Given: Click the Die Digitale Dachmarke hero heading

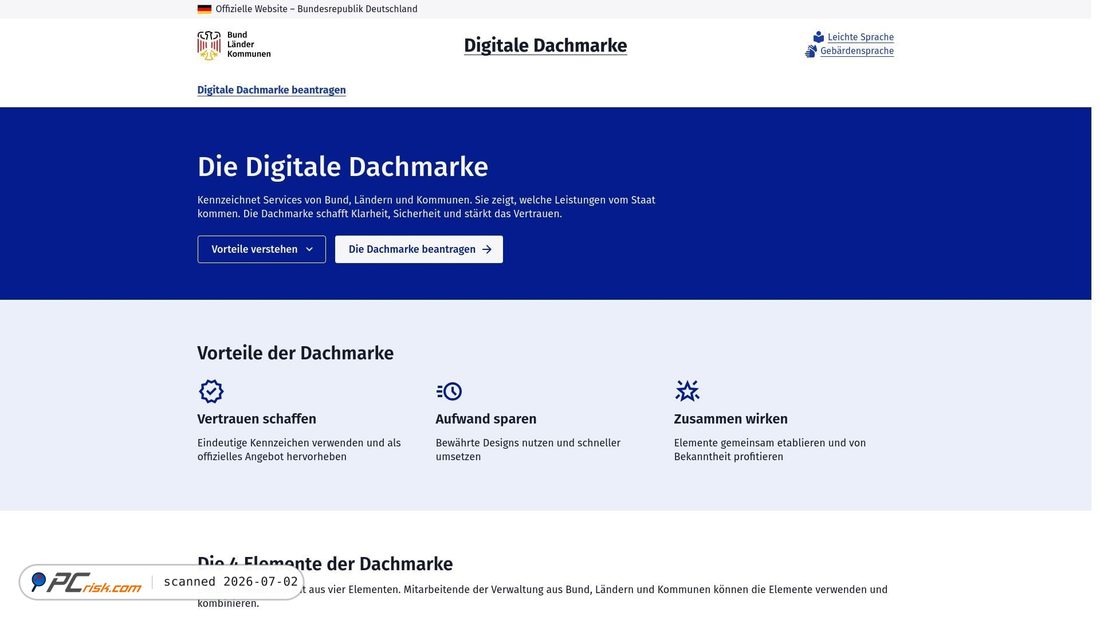Looking at the screenshot, I should [x=342, y=167].
